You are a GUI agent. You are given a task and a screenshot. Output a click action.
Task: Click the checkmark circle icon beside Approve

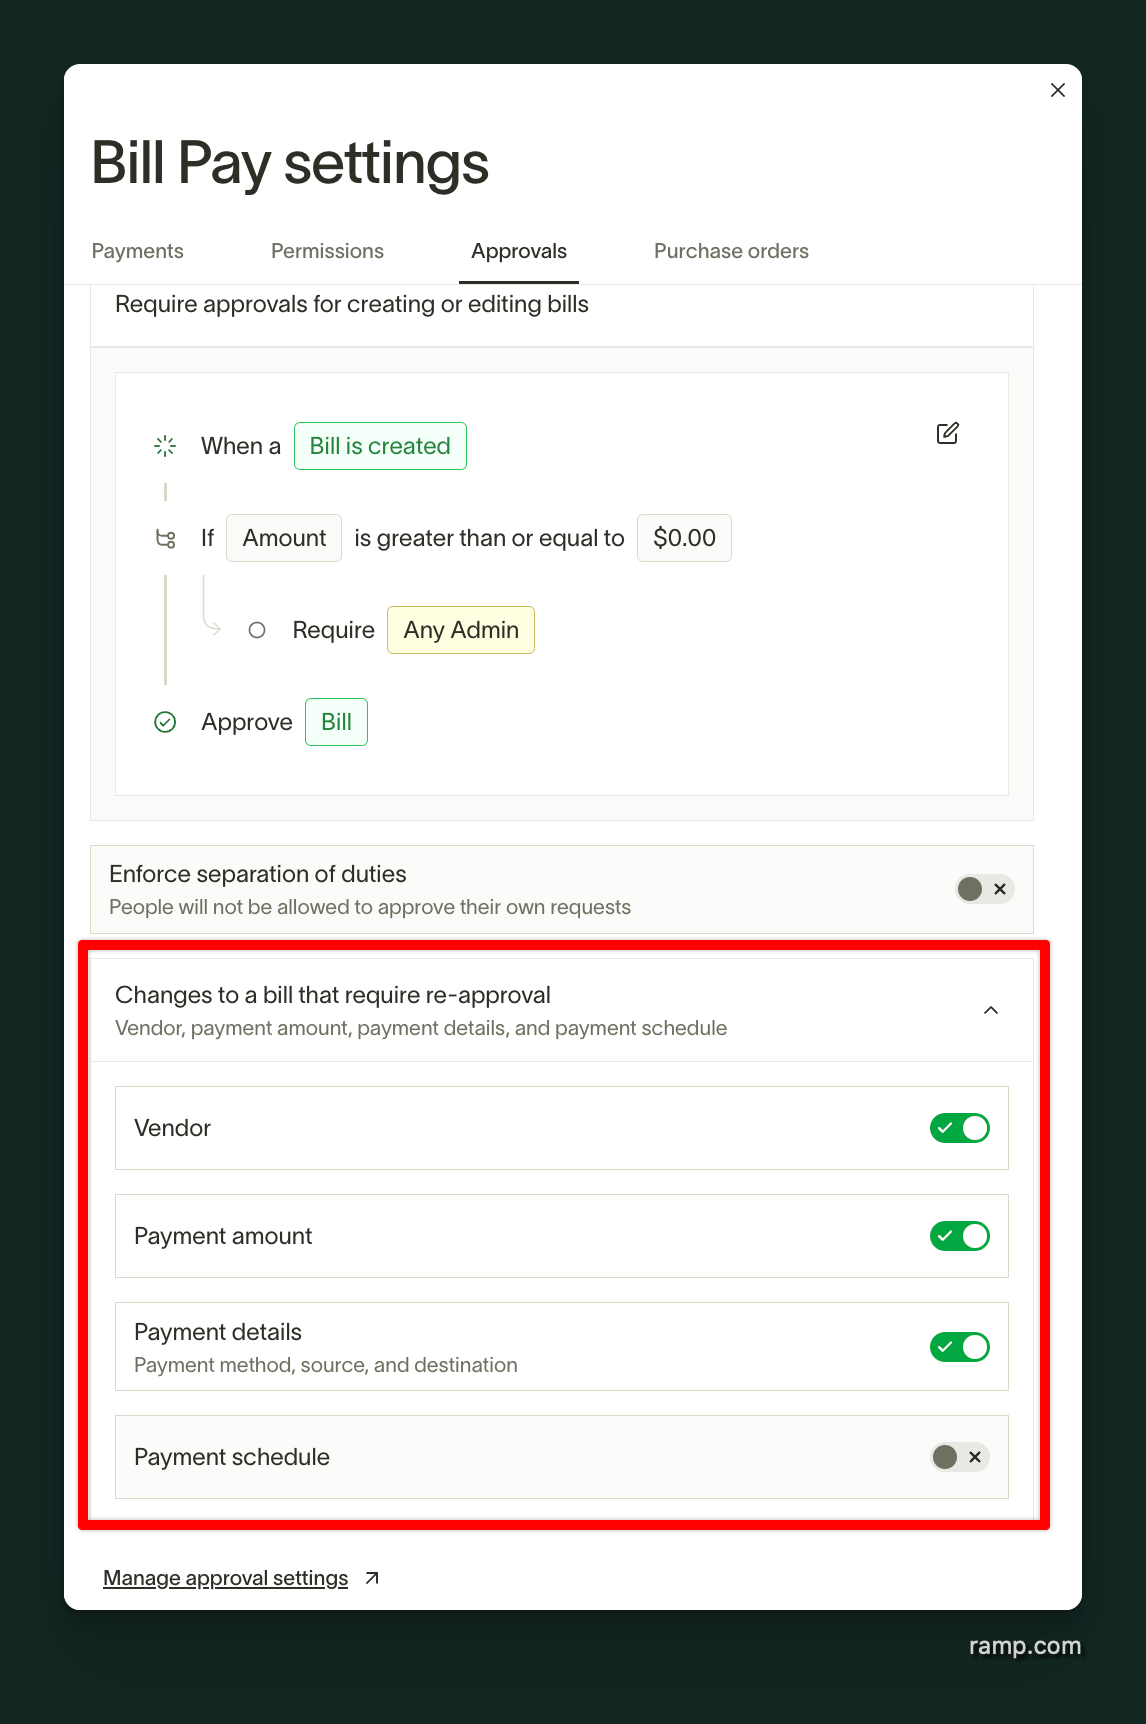point(165,721)
